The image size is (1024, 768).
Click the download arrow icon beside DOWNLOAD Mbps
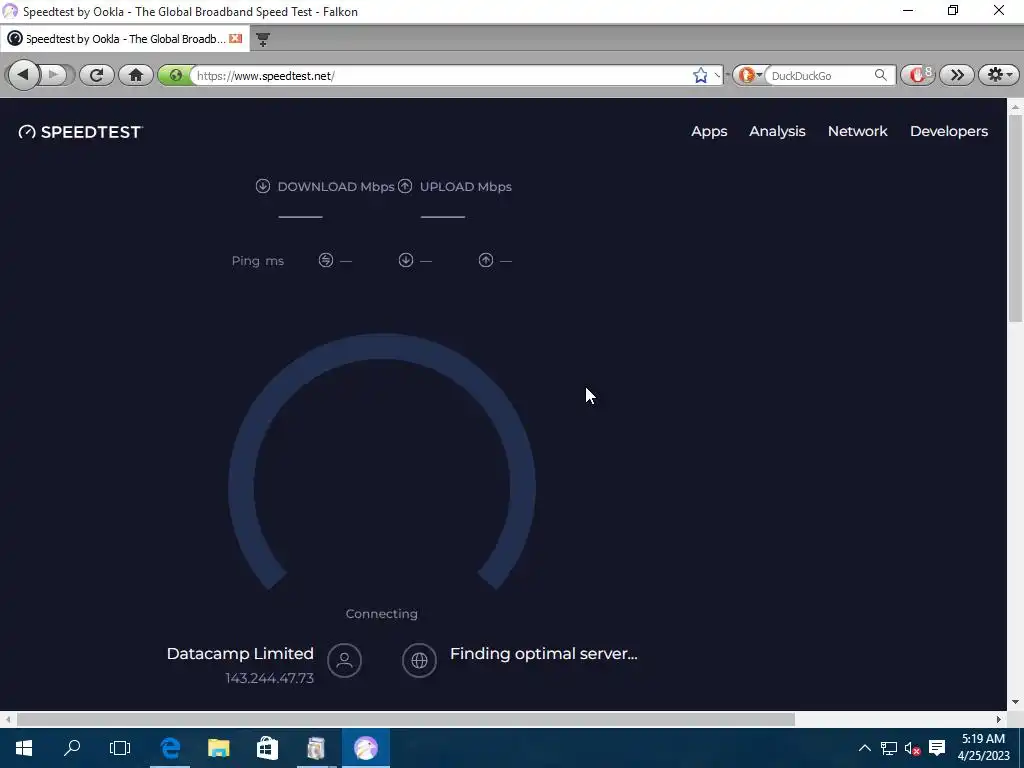click(263, 186)
